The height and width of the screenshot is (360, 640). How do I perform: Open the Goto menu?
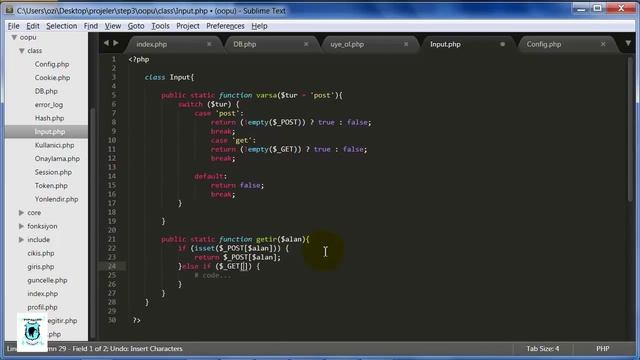[x=136, y=26]
